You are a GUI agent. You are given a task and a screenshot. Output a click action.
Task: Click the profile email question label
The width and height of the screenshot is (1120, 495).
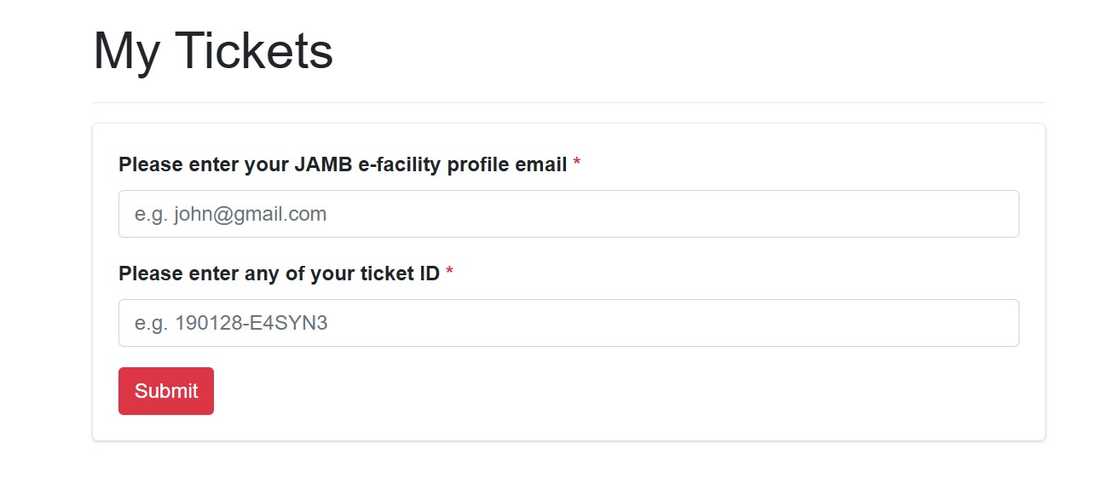pos(343,164)
